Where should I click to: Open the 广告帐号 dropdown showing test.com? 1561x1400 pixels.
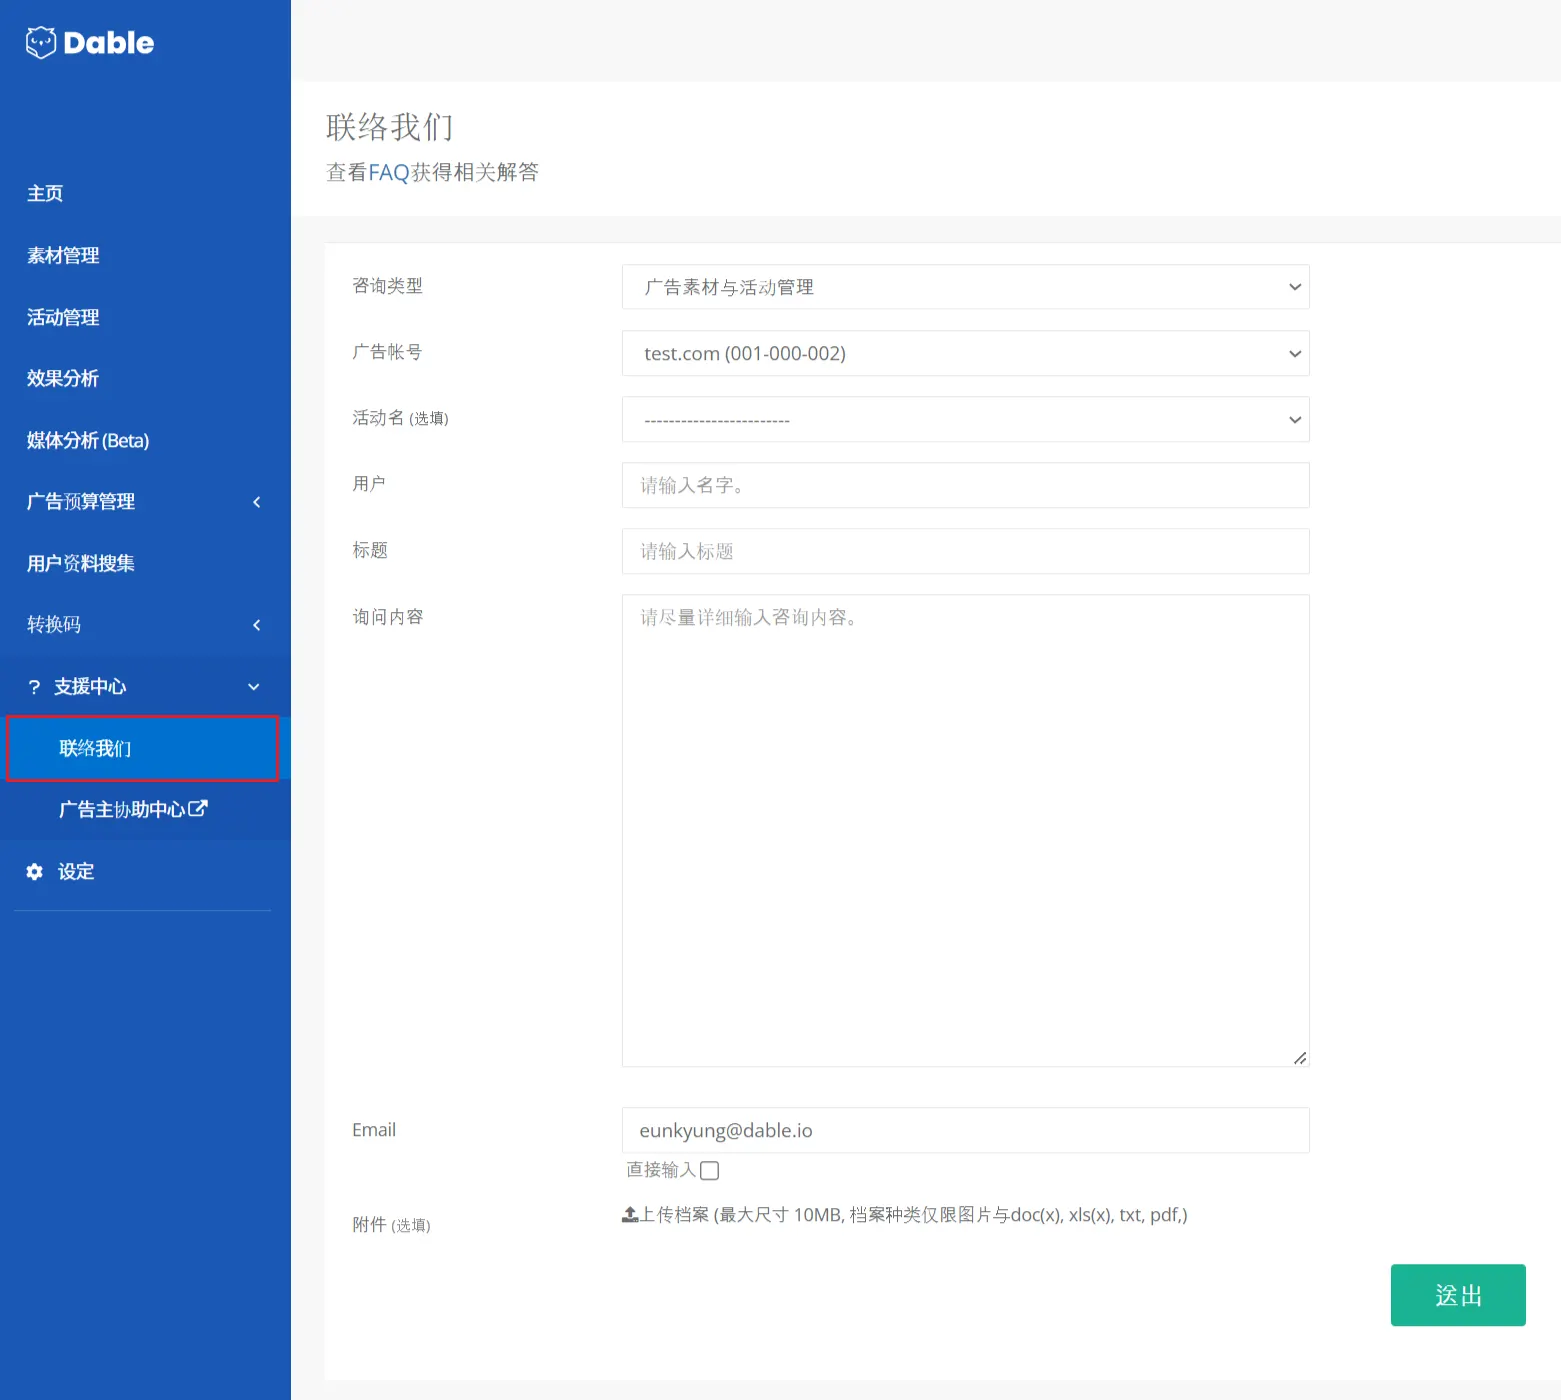coord(966,353)
